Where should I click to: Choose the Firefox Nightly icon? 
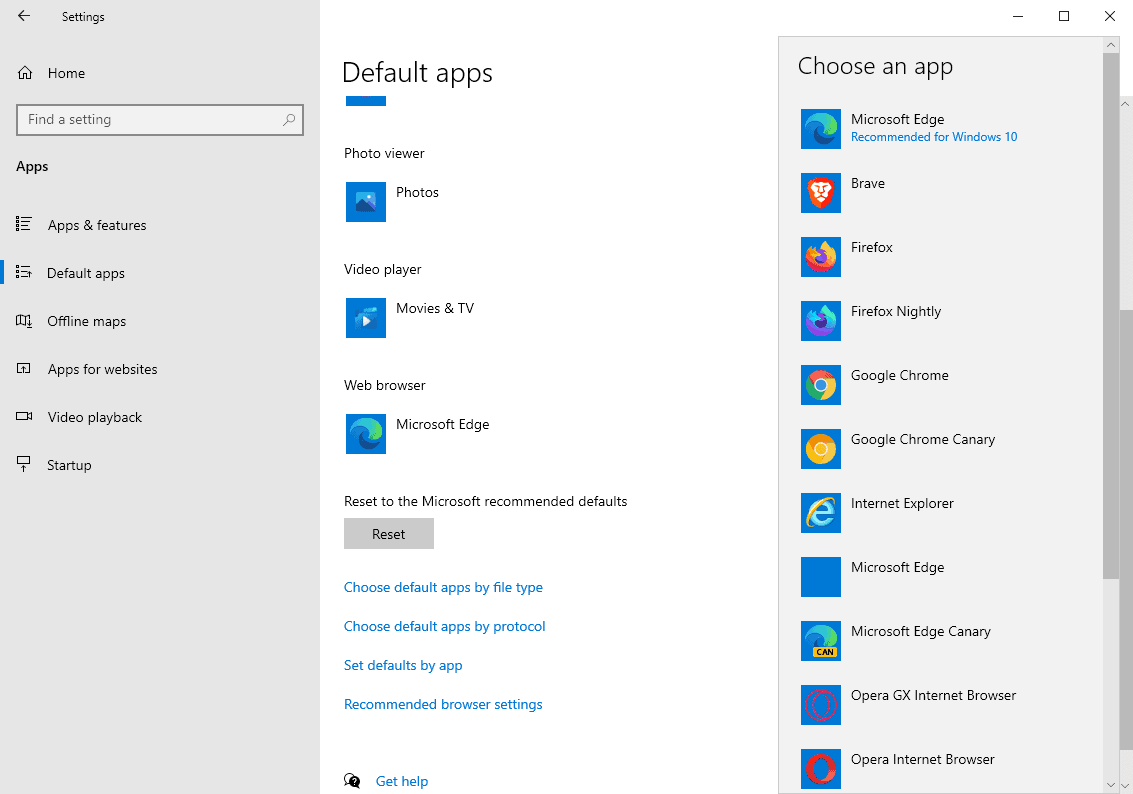821,321
